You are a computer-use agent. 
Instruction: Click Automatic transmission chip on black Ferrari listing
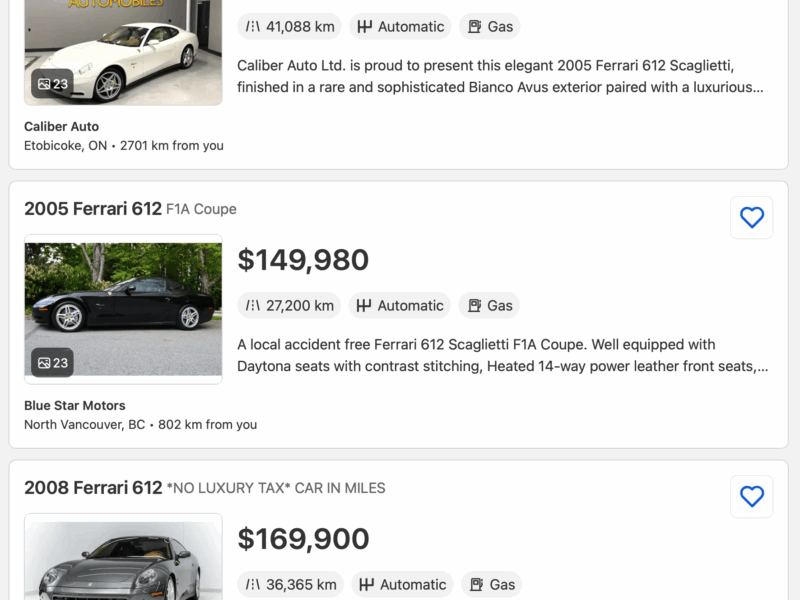(x=400, y=306)
